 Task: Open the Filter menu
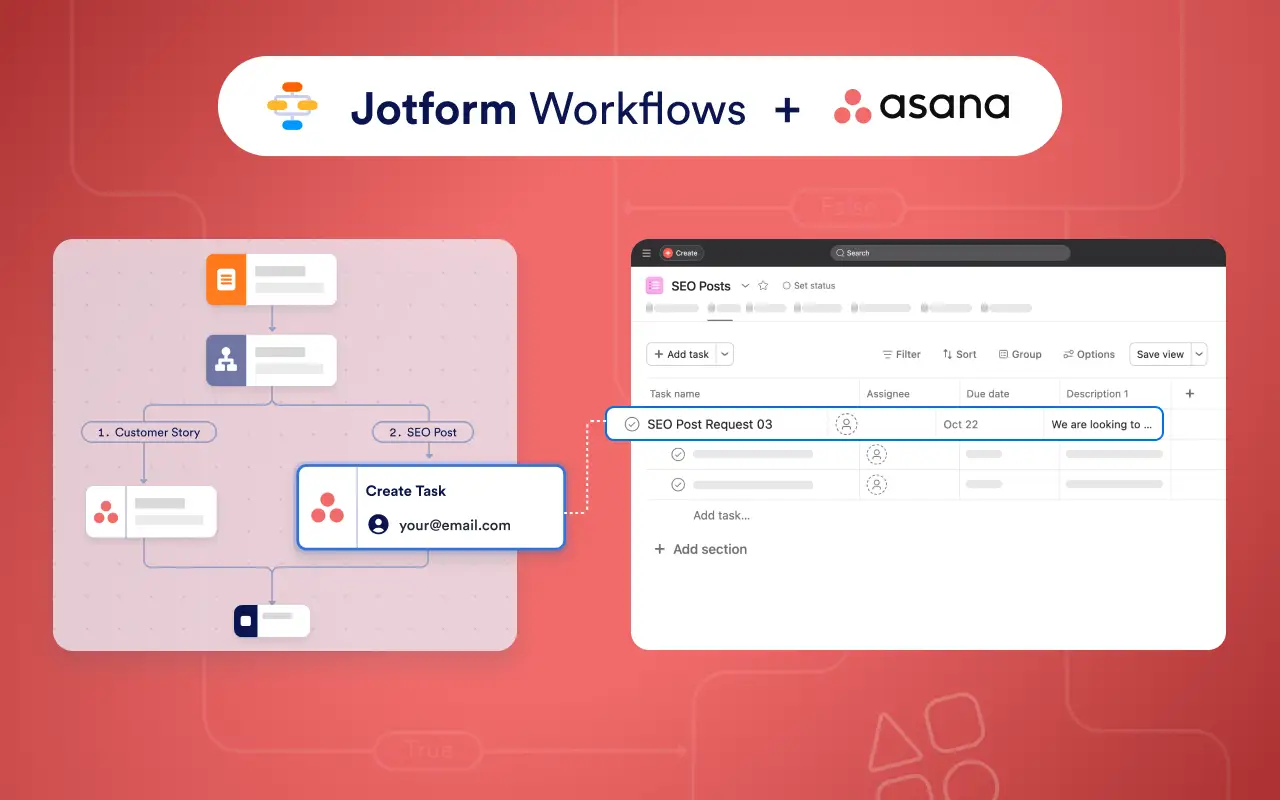point(901,354)
